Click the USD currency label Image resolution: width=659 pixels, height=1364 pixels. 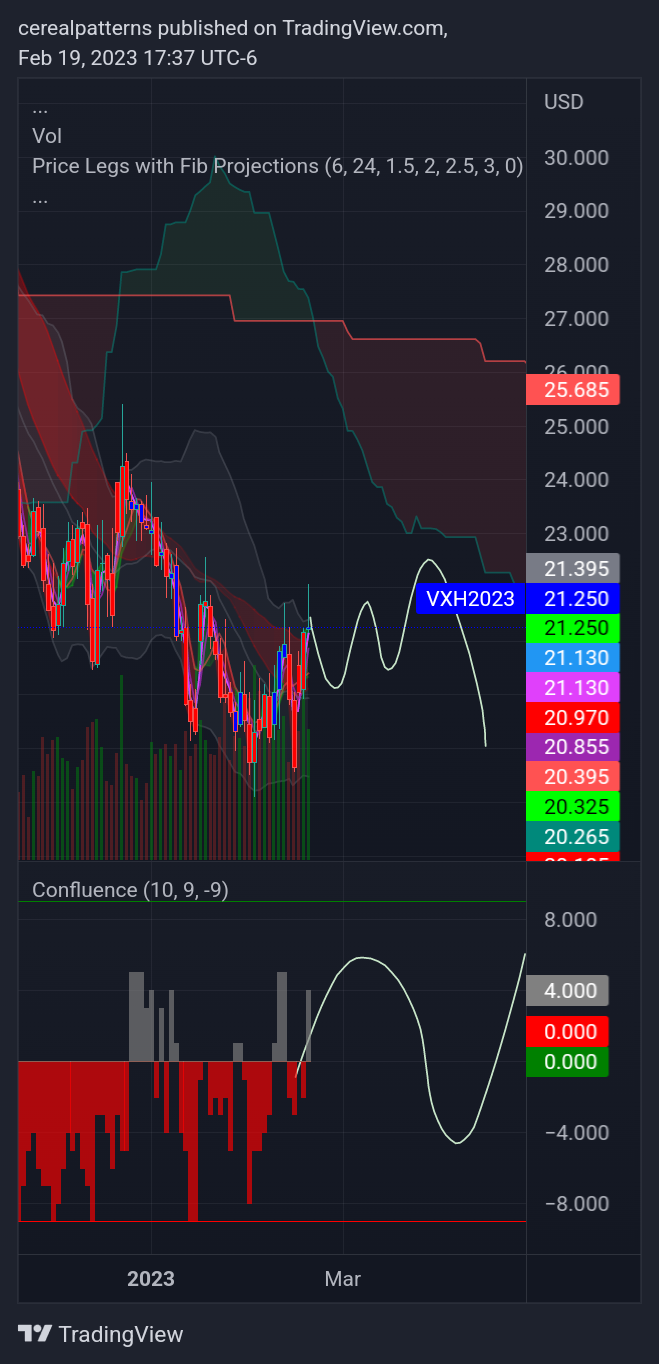click(564, 102)
